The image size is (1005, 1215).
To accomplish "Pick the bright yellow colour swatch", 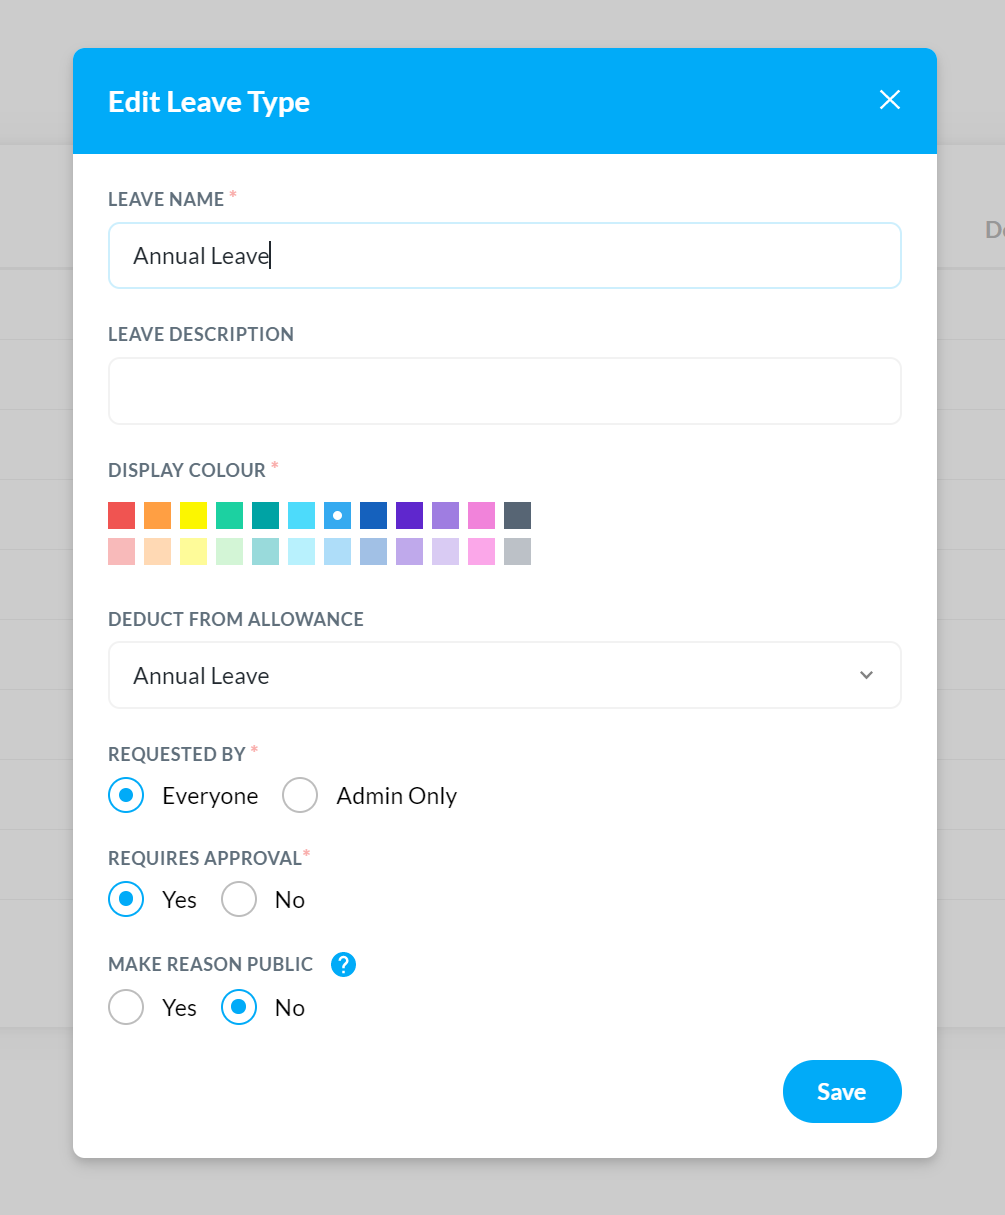I will pyautogui.click(x=194, y=516).
